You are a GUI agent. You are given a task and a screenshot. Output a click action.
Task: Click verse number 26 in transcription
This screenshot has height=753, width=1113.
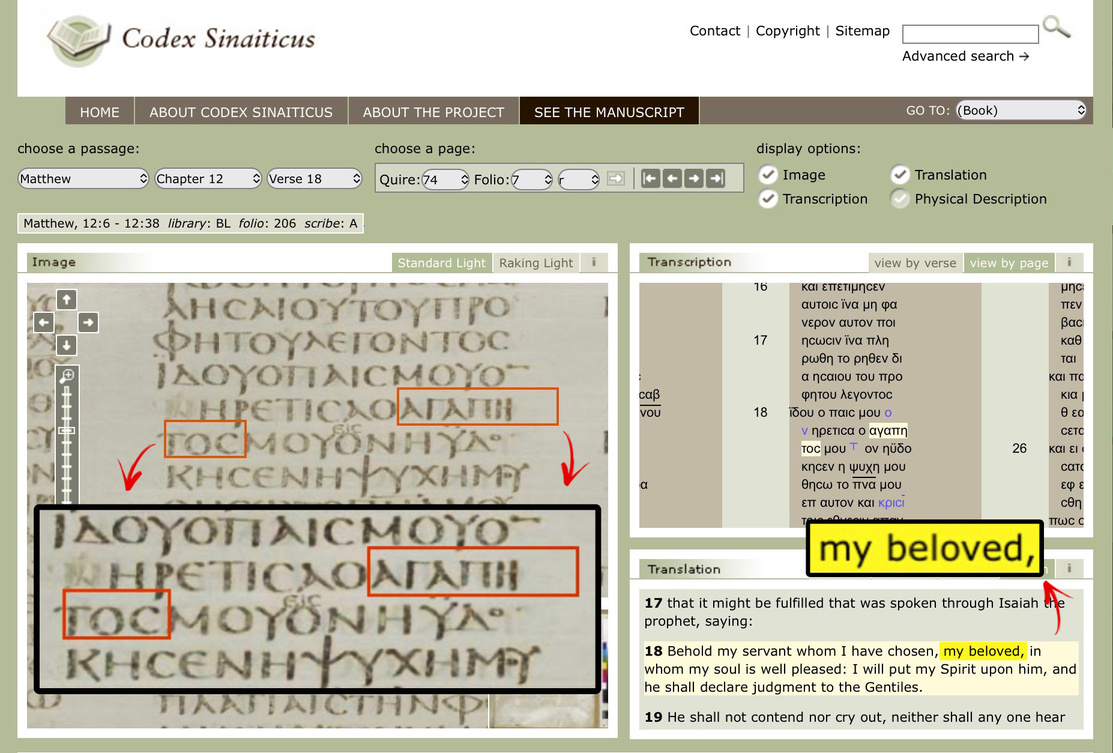pyautogui.click(x=1019, y=449)
